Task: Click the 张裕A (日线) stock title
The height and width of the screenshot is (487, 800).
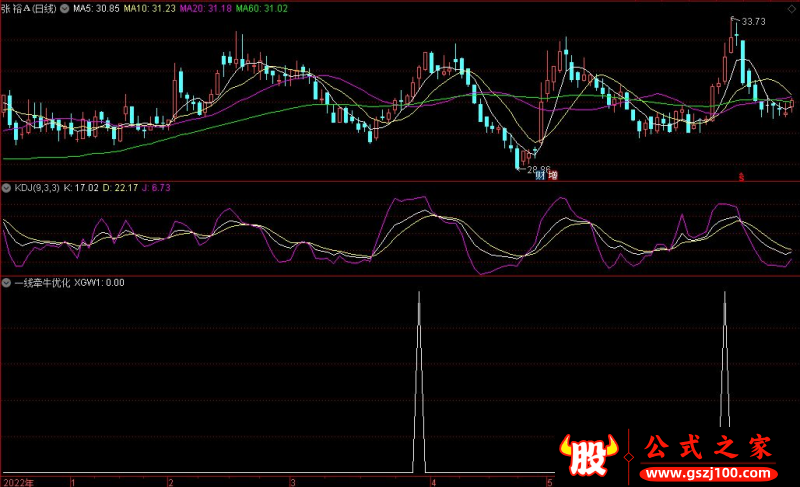Action: tap(29, 8)
